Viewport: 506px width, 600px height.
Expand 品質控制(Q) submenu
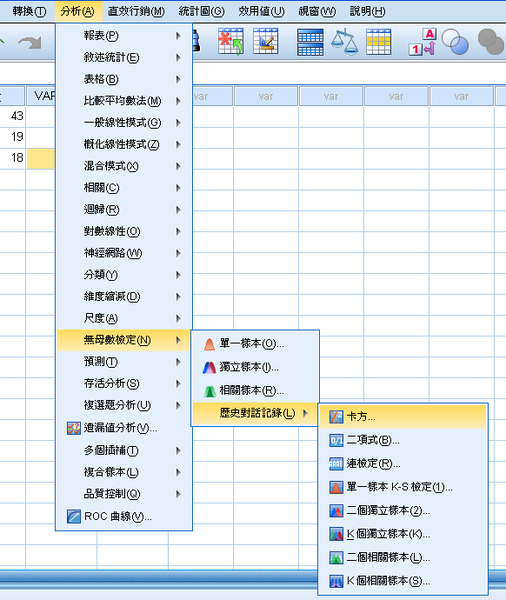click(x=124, y=494)
